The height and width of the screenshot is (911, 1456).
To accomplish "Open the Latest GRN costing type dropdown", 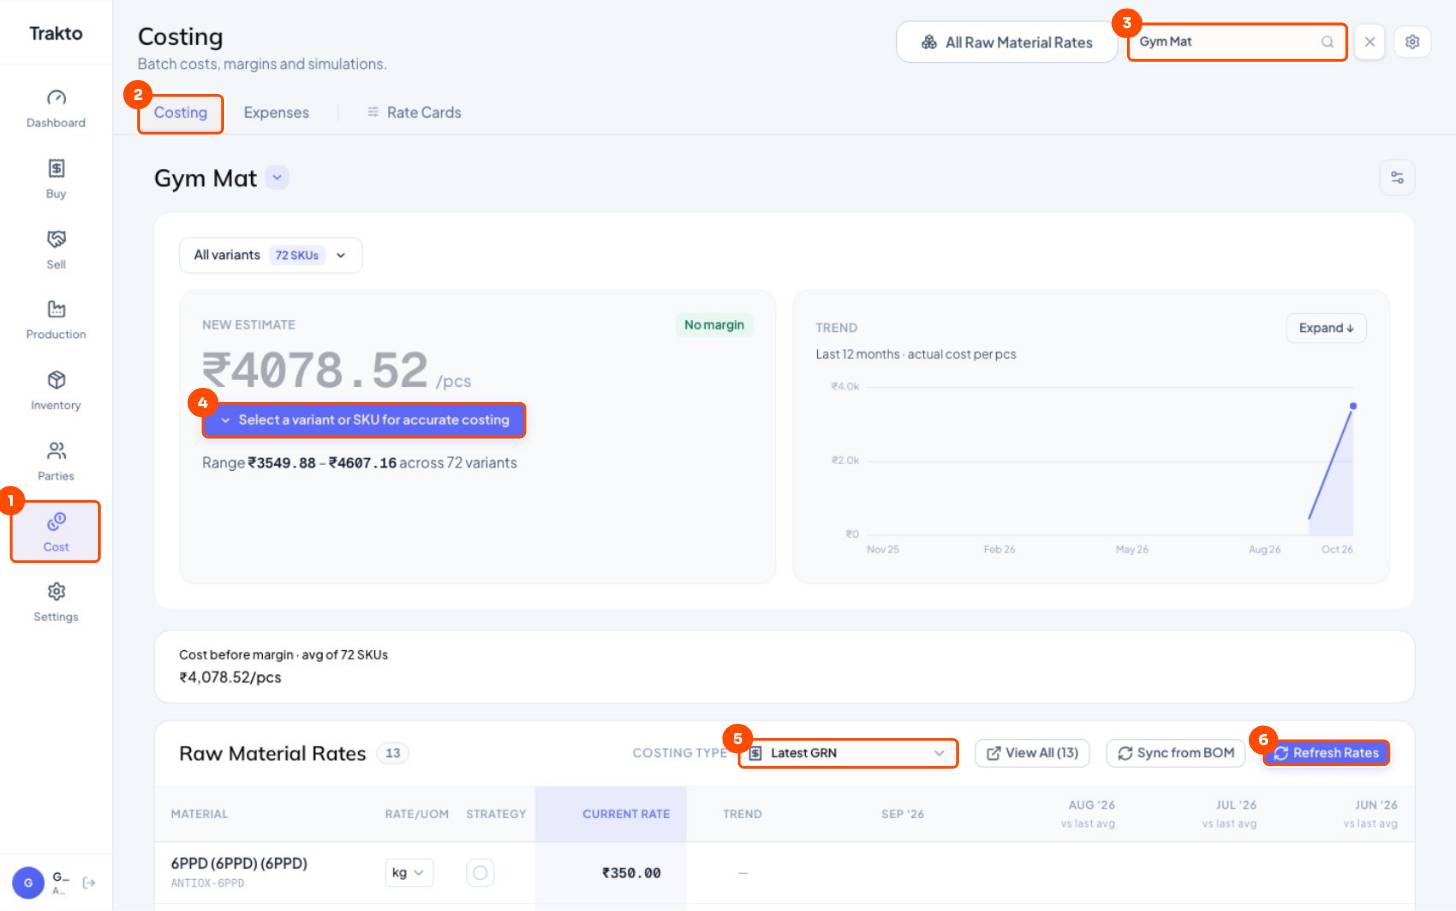I will 848,753.
